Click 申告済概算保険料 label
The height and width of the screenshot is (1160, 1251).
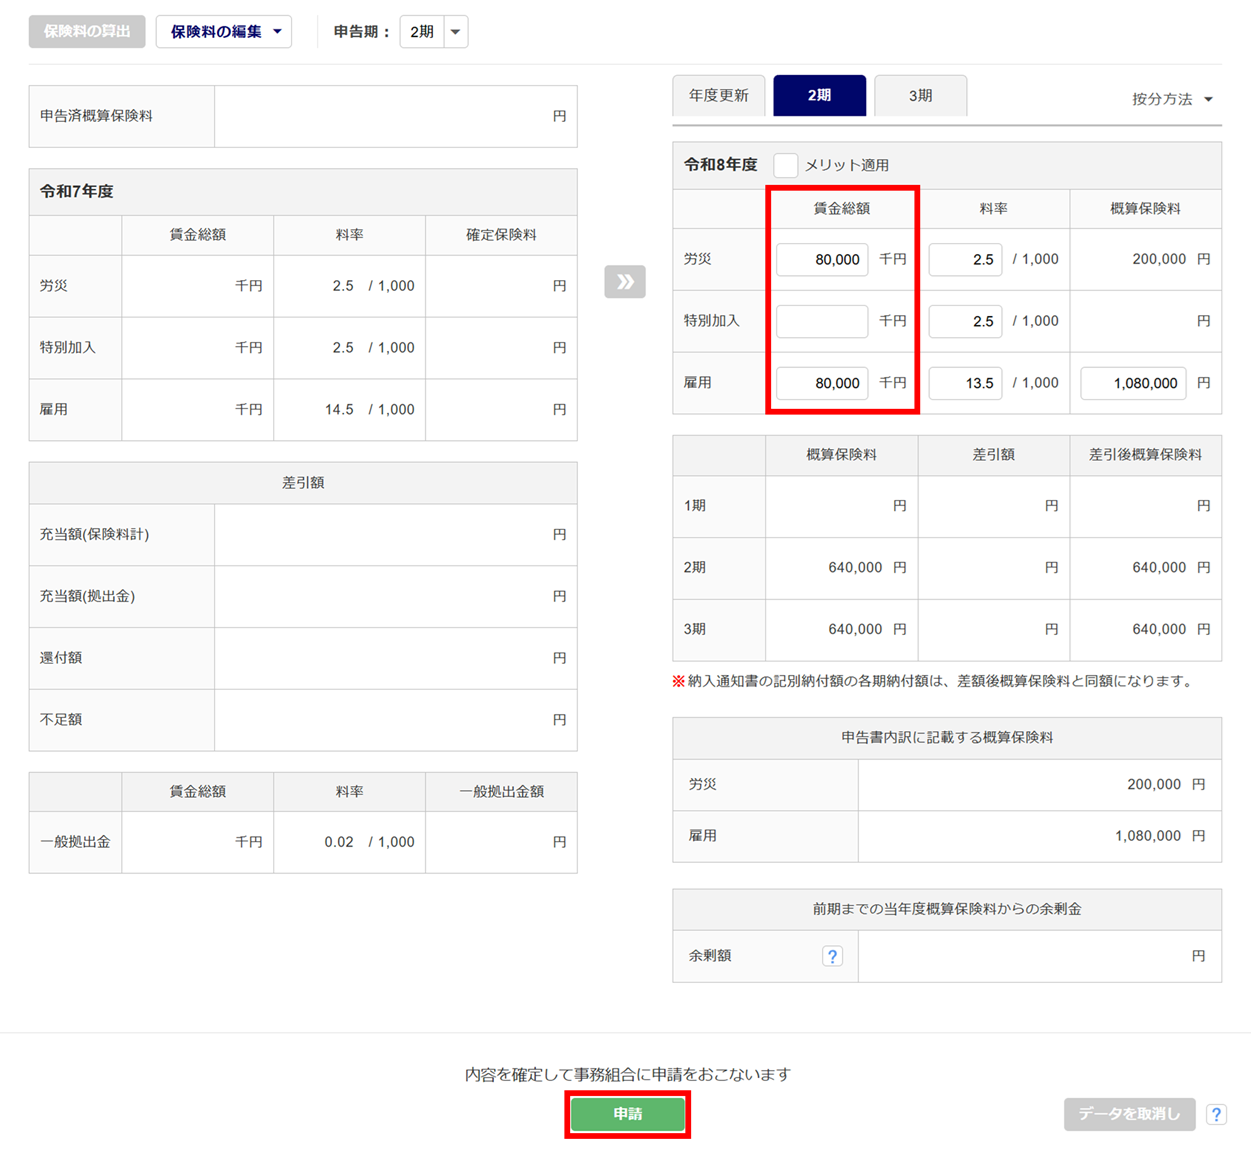(96, 116)
